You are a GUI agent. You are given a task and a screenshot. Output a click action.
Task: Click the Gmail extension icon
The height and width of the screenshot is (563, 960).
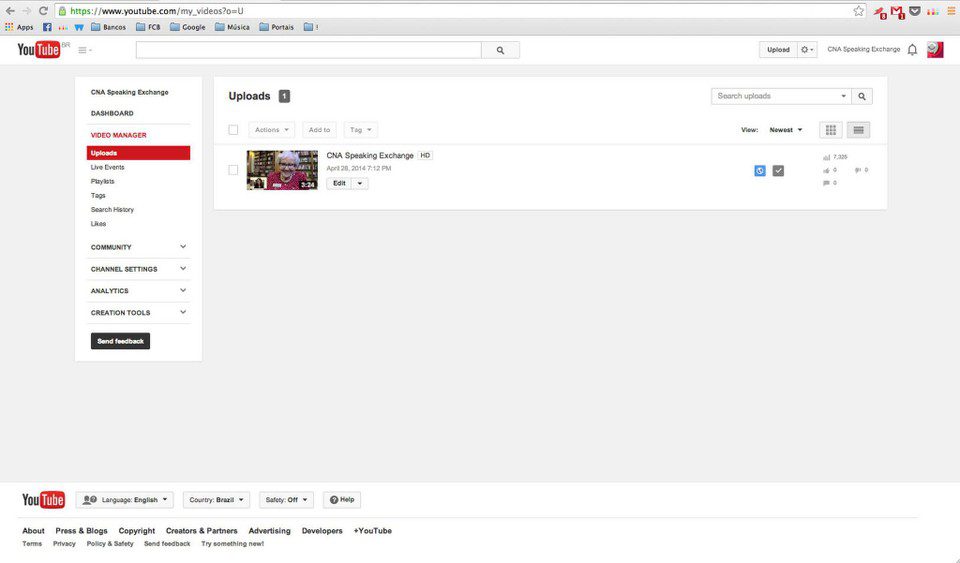tap(897, 12)
